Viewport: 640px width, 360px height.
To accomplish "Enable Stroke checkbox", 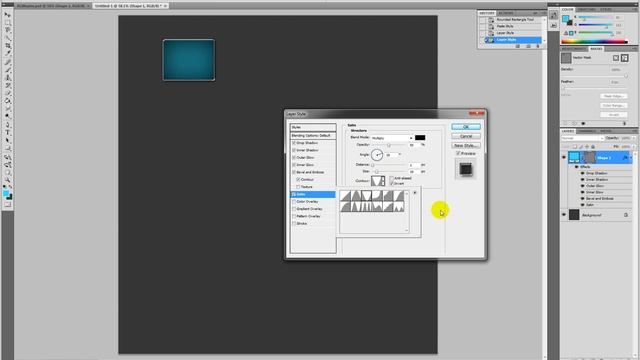I will click(x=294, y=224).
